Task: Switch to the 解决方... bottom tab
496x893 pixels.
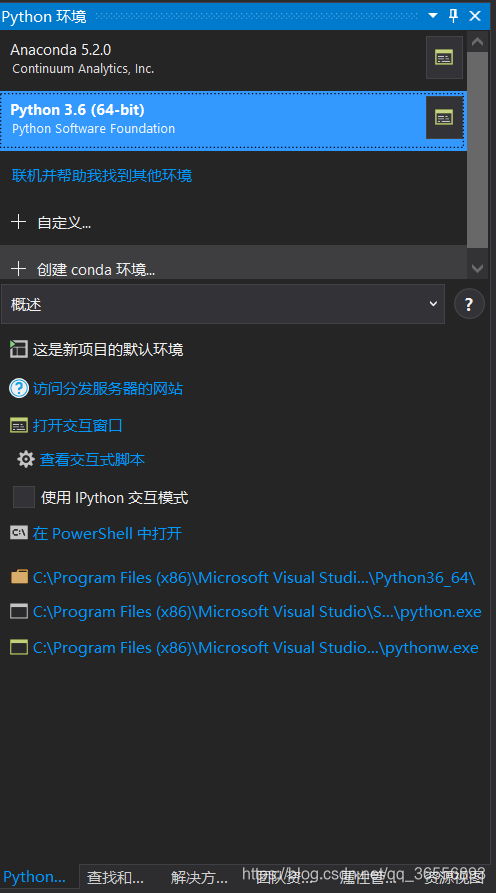Action: (199, 878)
